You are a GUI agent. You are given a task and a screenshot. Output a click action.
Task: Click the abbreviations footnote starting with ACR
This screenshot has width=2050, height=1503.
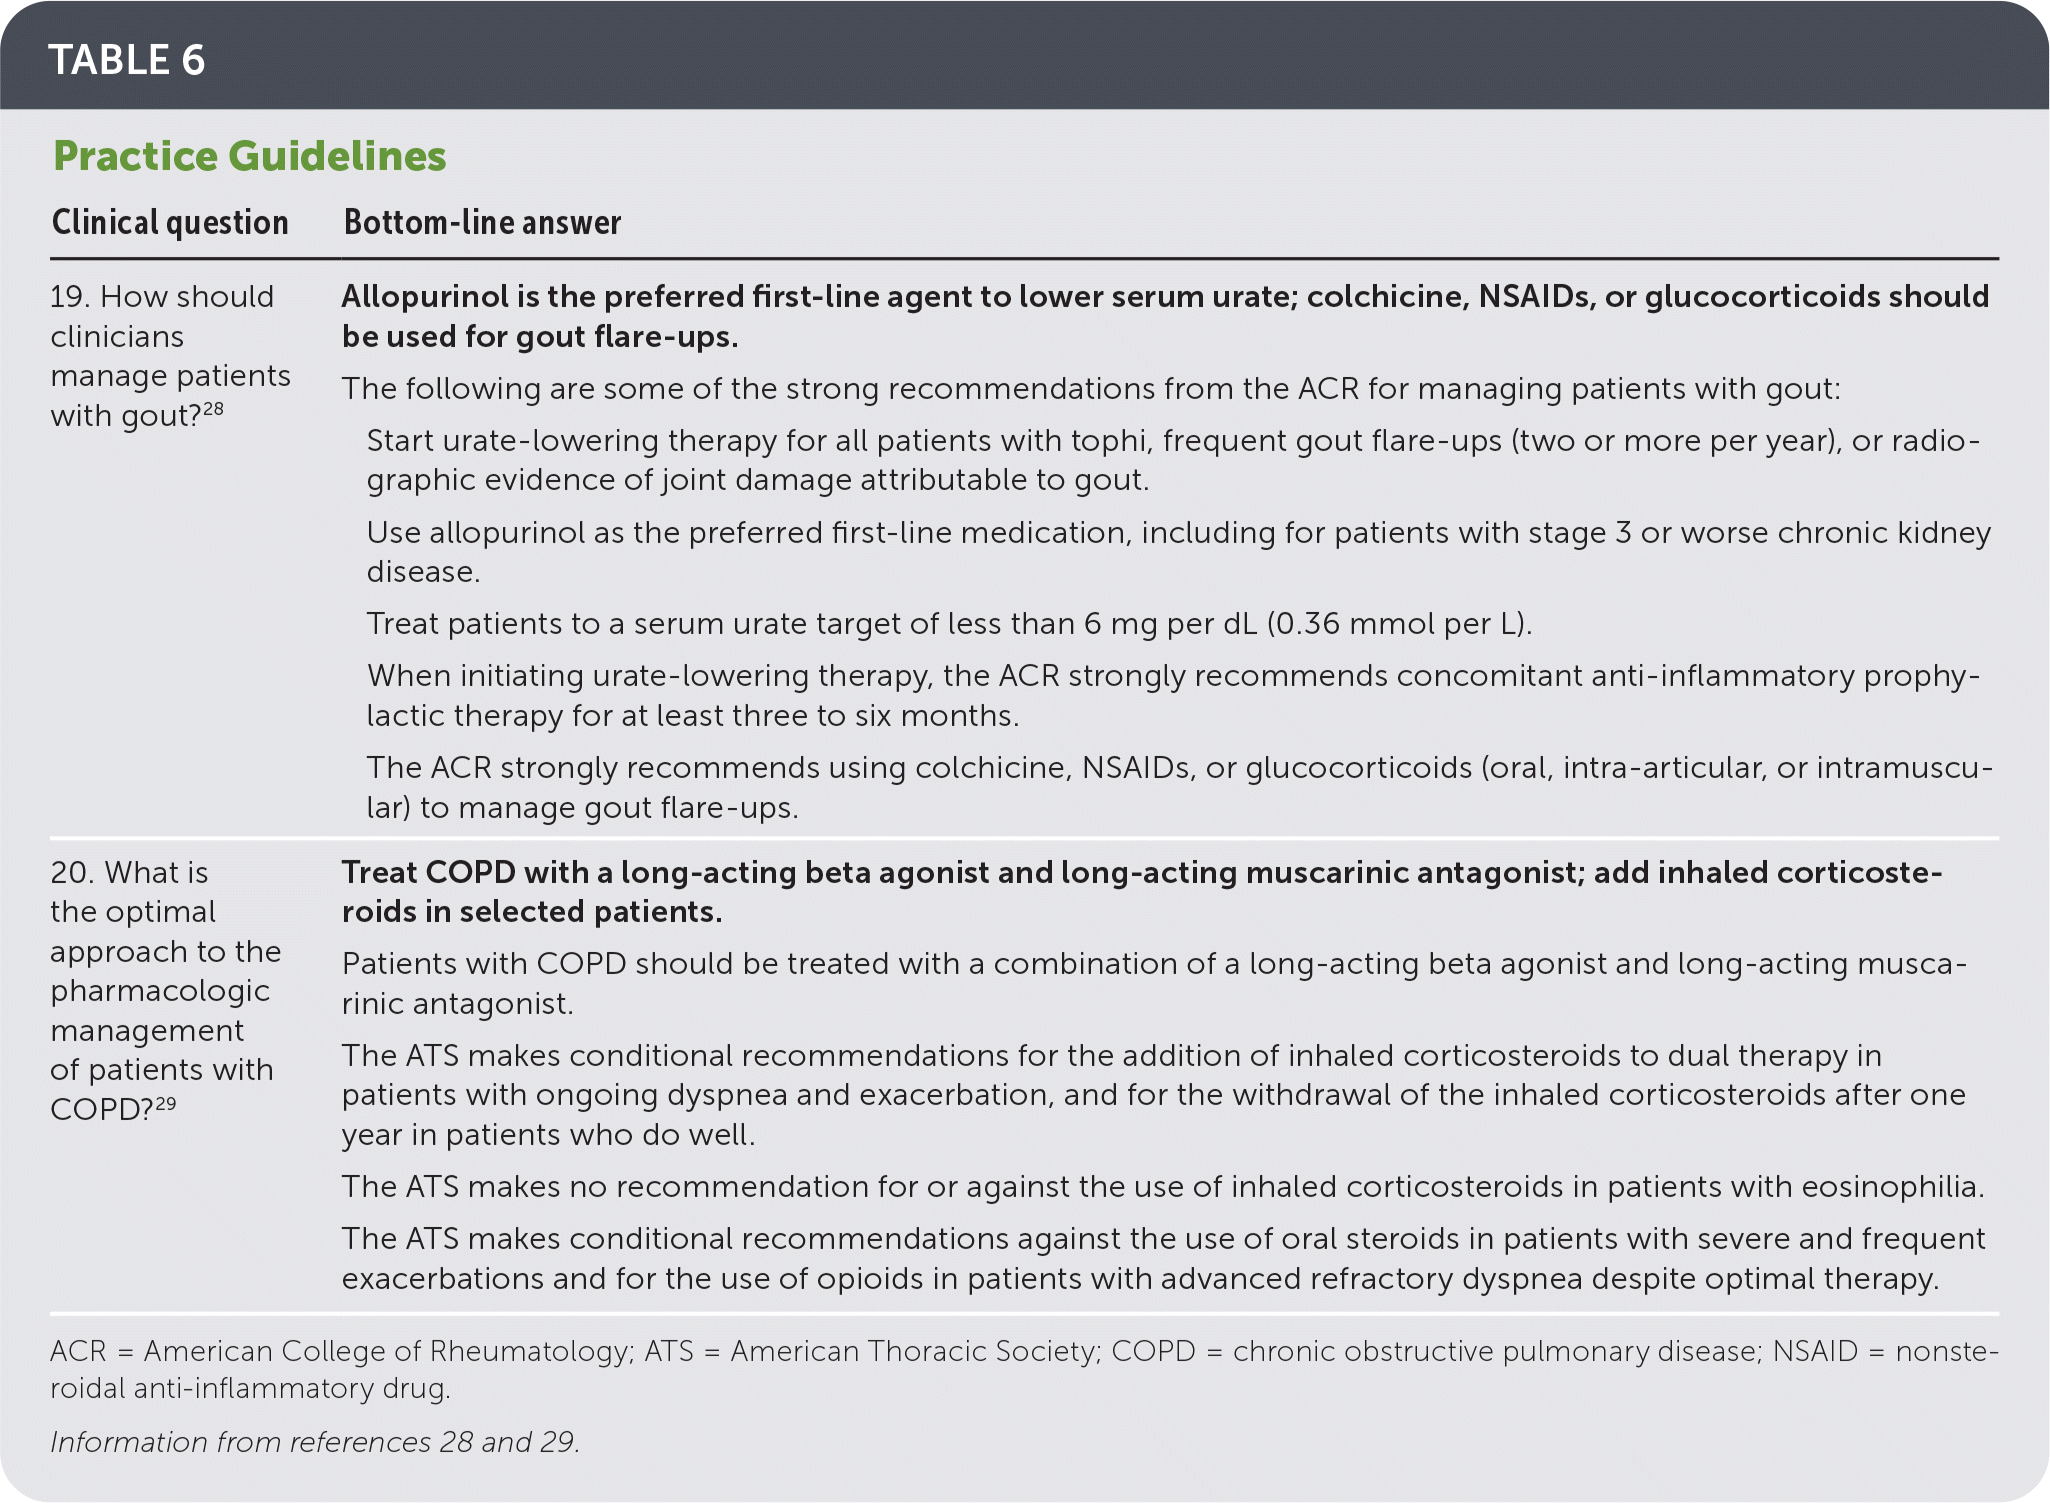tap(1023, 1369)
